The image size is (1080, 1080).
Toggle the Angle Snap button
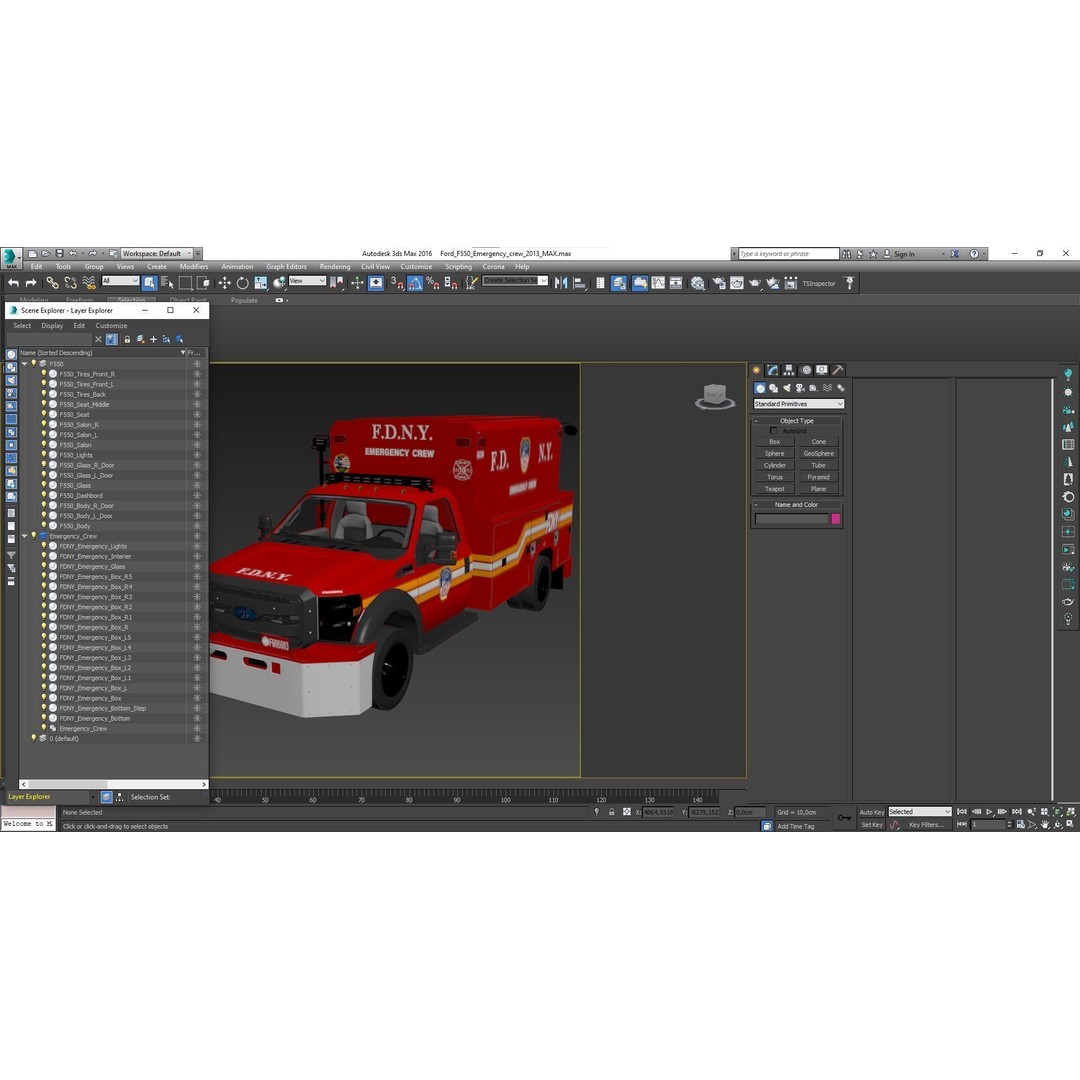[x=415, y=283]
